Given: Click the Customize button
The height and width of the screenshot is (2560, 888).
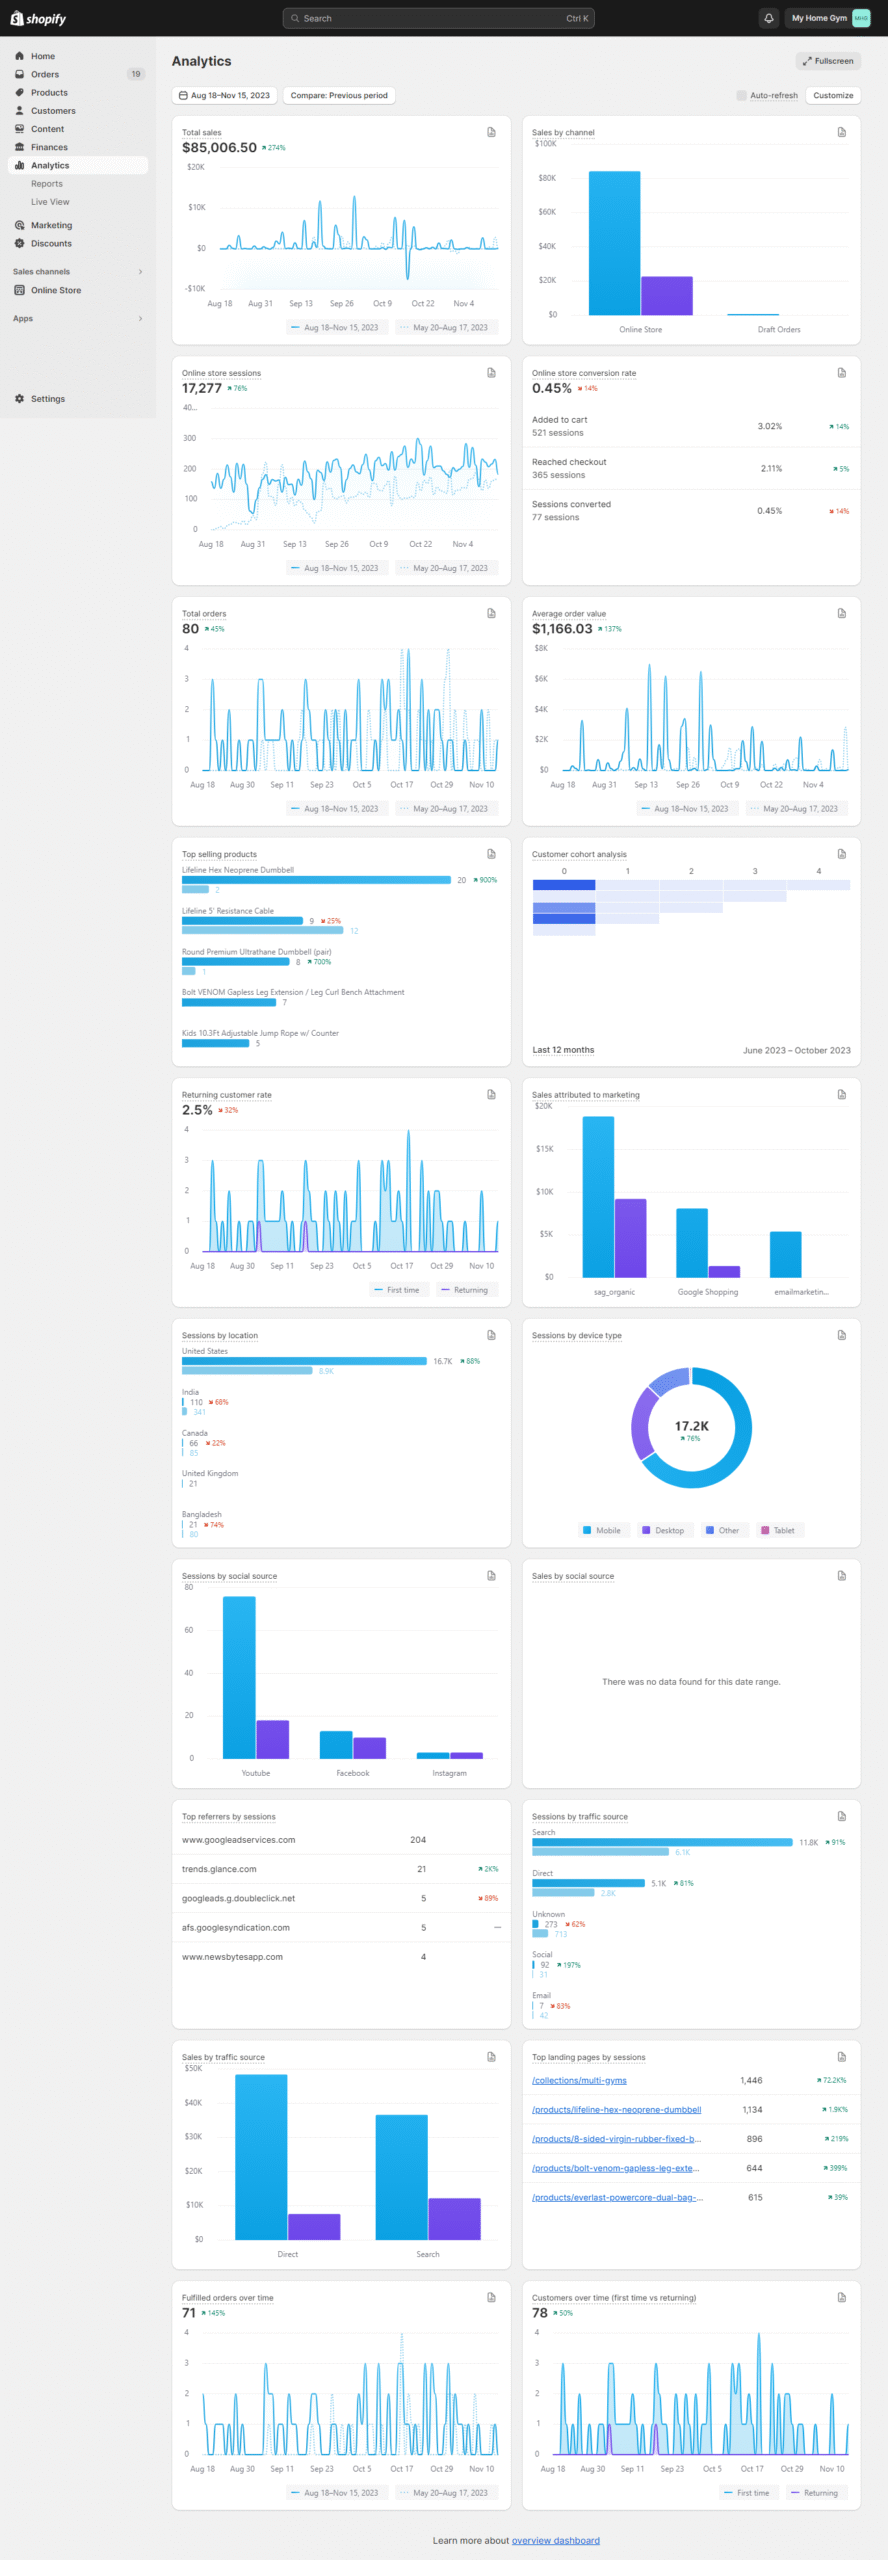Looking at the screenshot, I should tap(832, 96).
